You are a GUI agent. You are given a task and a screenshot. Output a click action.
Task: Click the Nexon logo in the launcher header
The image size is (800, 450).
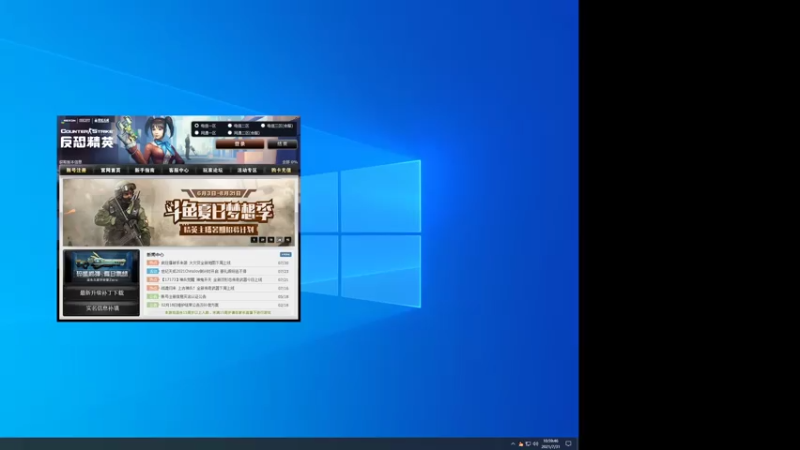click(x=68, y=121)
